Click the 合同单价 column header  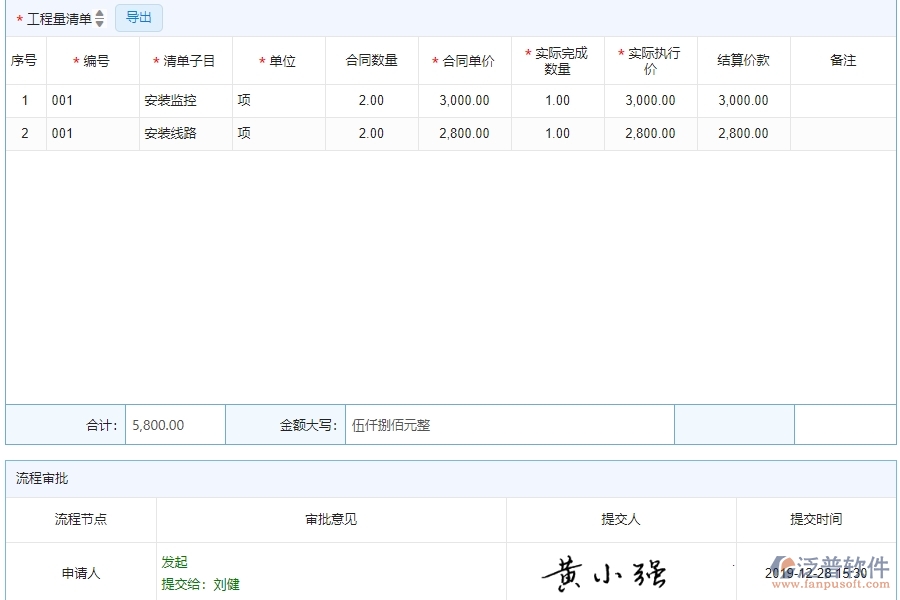pos(465,60)
